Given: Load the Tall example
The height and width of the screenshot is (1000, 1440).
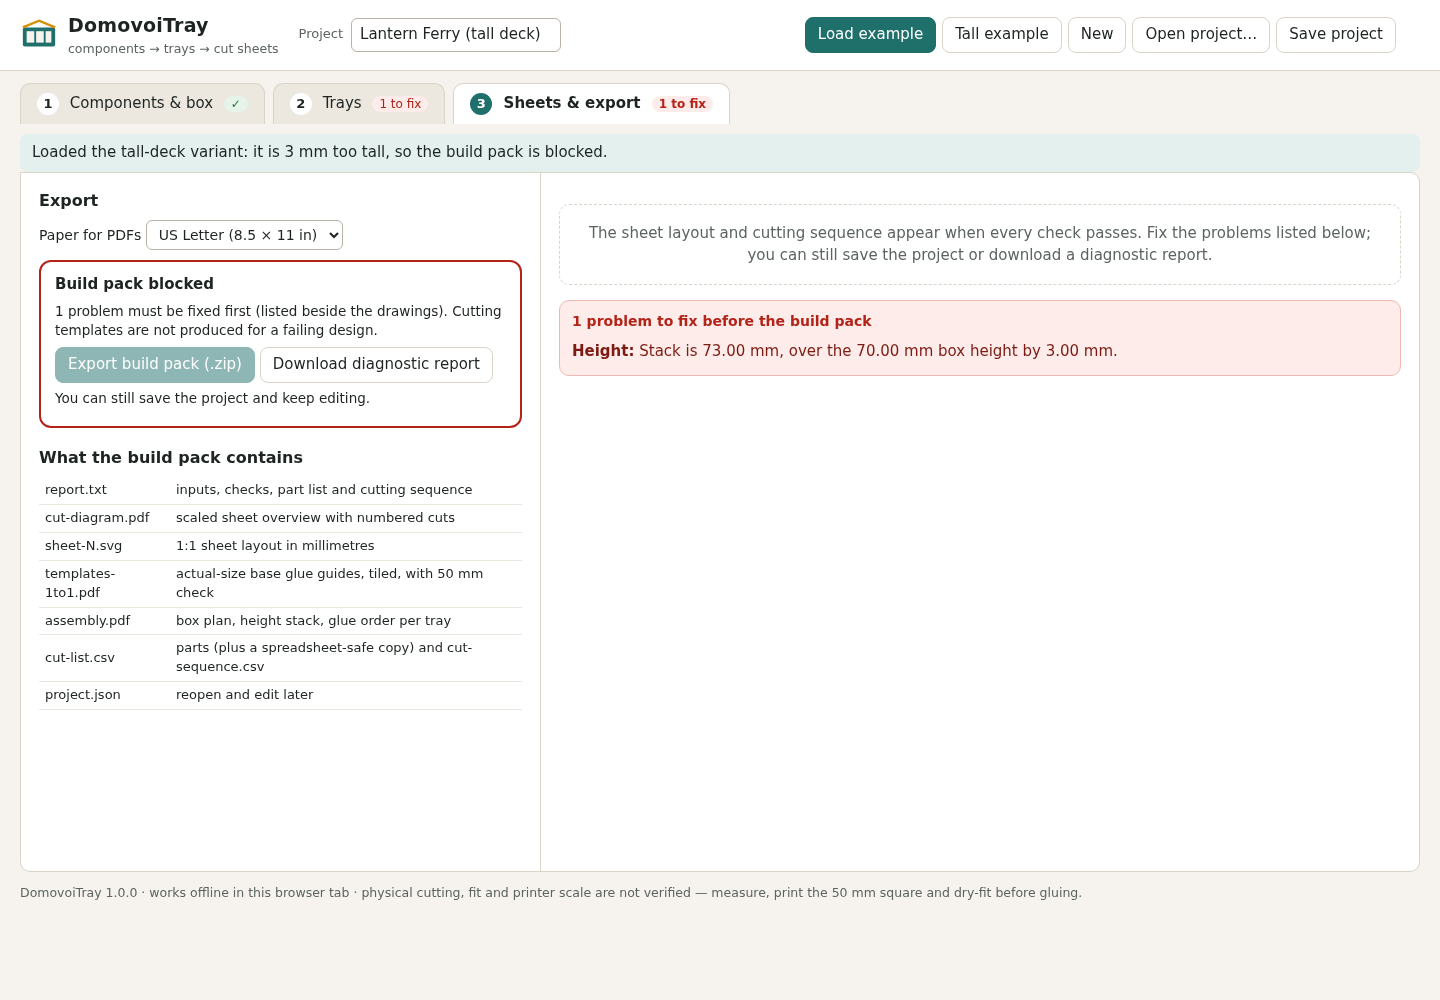Looking at the screenshot, I should 1002,35.
